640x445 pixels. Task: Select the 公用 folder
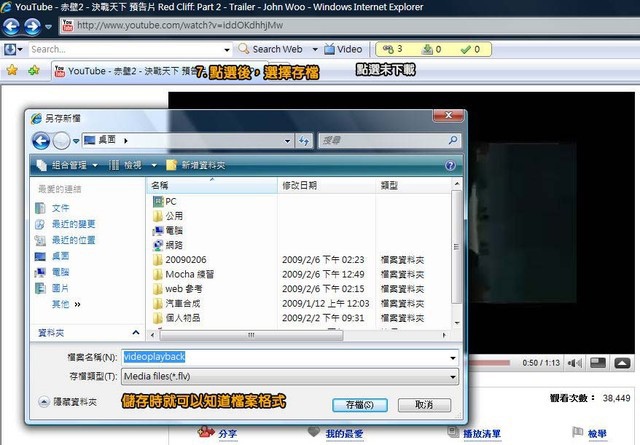click(x=168, y=216)
